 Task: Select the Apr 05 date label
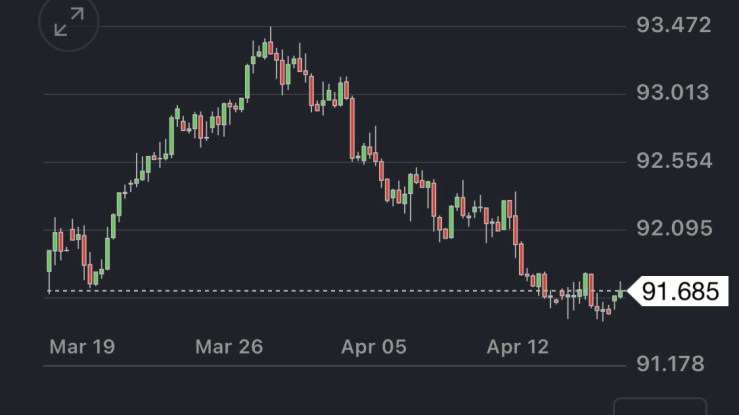tap(374, 347)
